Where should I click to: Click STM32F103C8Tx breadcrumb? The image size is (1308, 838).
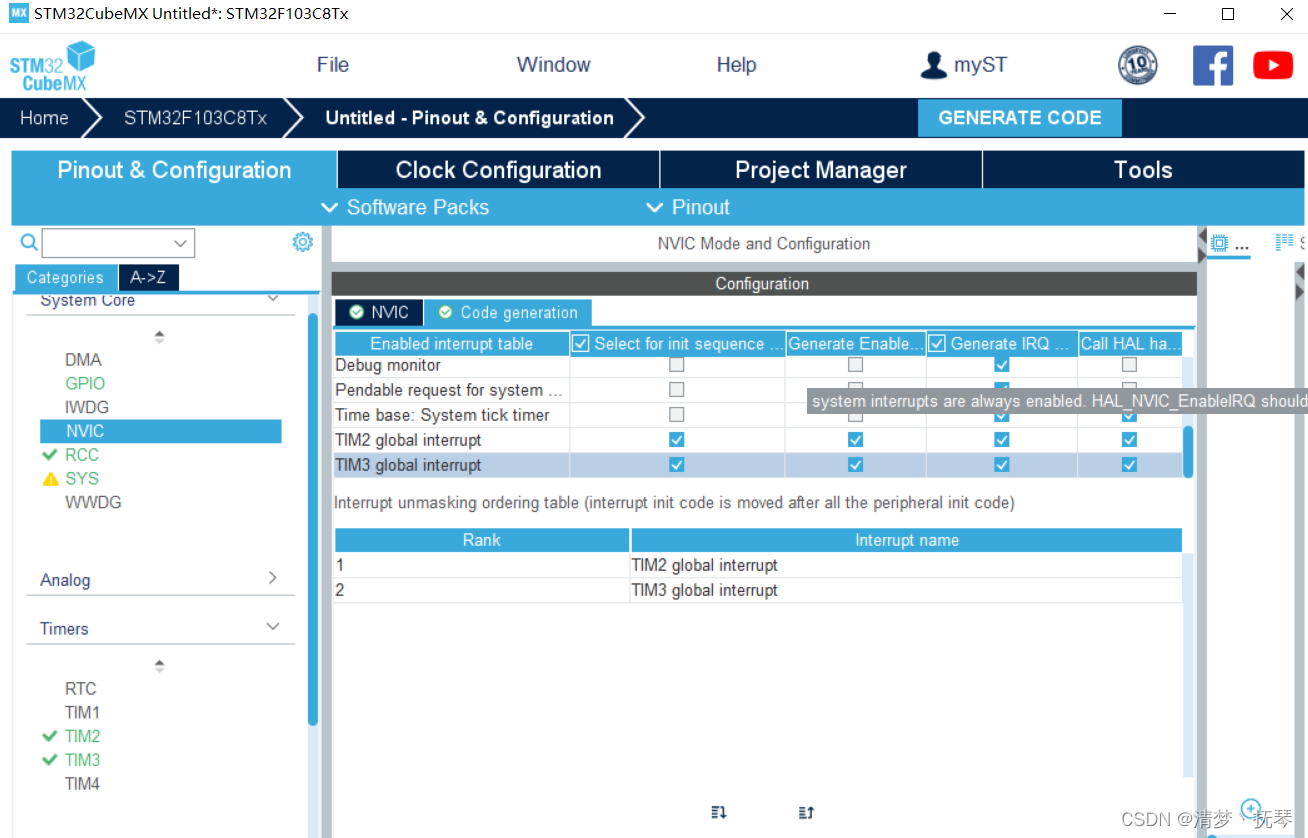[195, 118]
